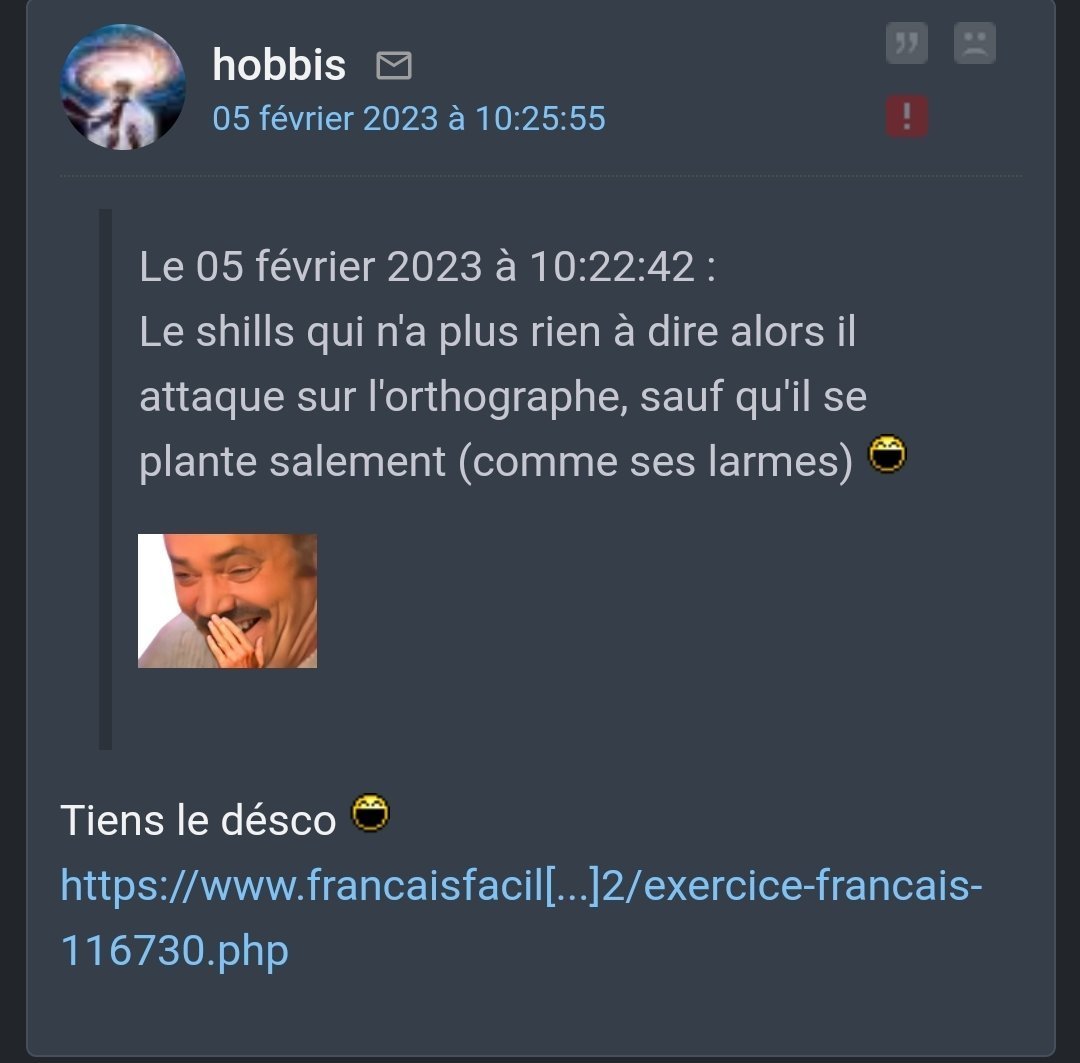Blacklist the user via the sad-face icon
Viewport: 1080px width, 1063px height.
975,43
